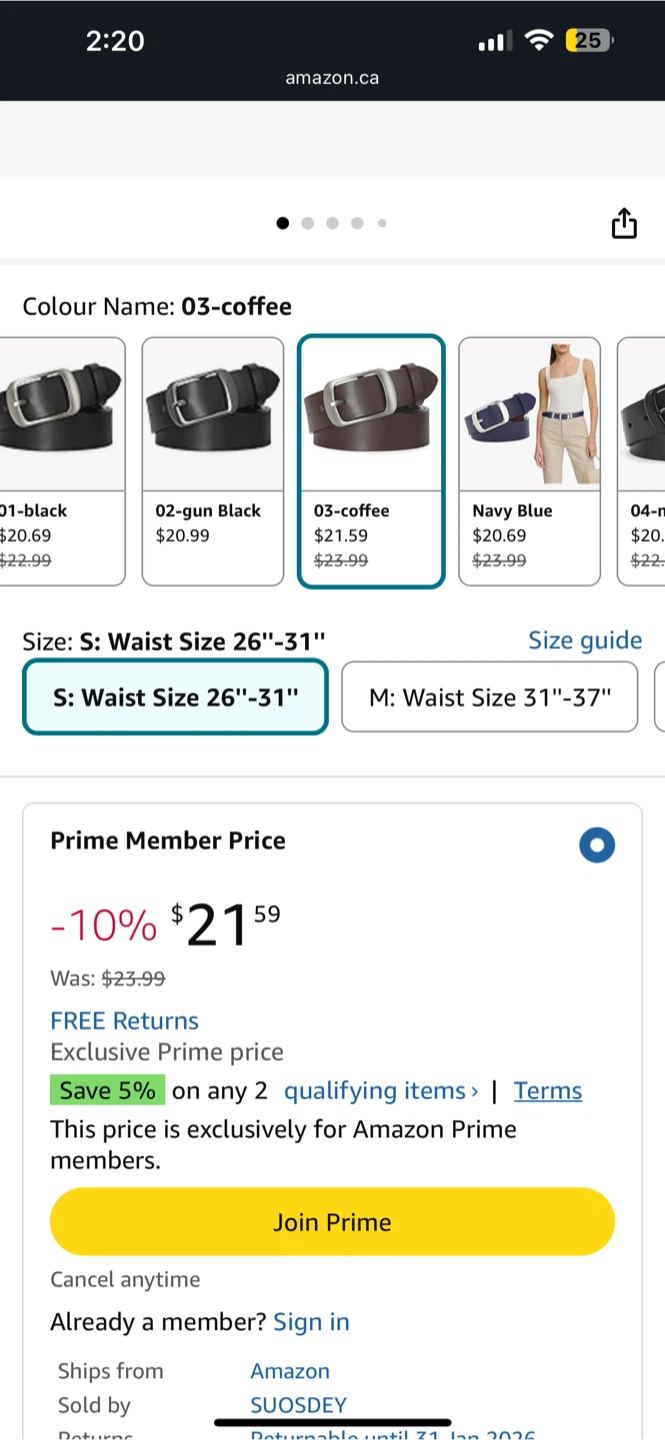Expand qualifying items chevron link
This screenshot has width=665, height=1440.
coord(380,1091)
